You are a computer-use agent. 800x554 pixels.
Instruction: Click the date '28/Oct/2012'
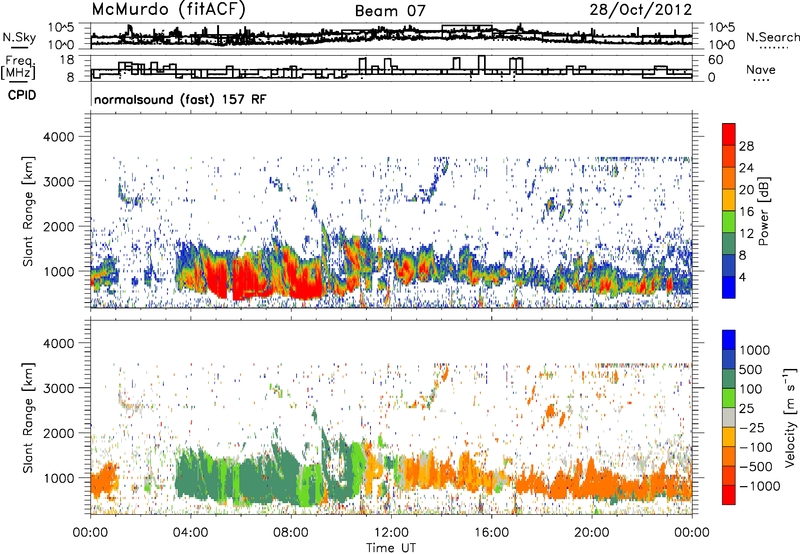pos(641,10)
